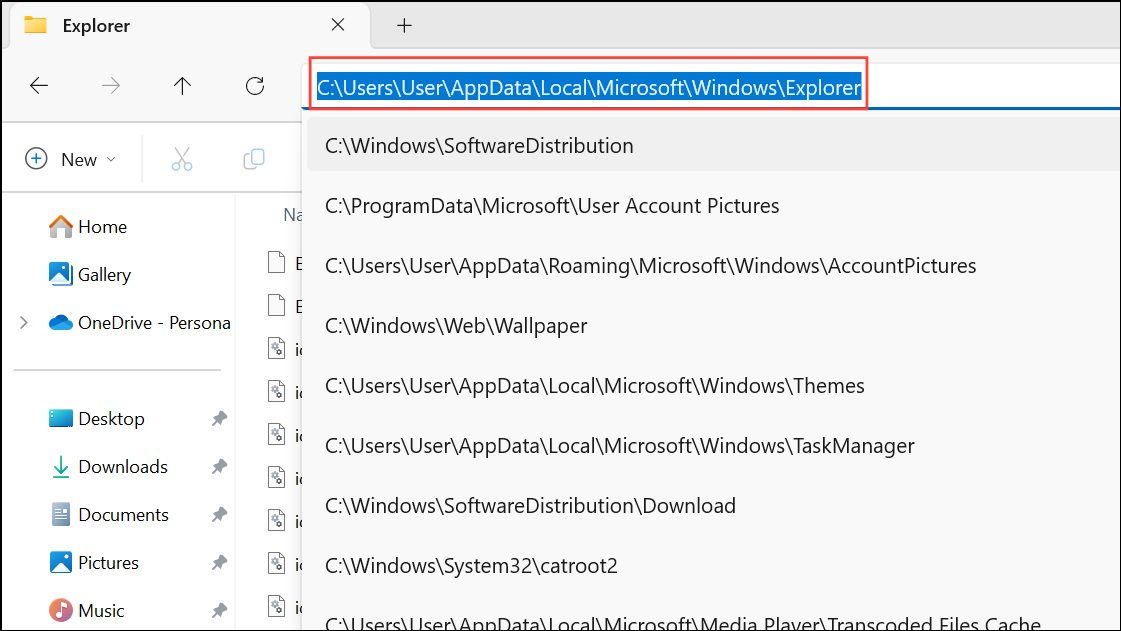
Task: Unpin Pictures from Quick access
Action: pyautogui.click(x=219, y=562)
